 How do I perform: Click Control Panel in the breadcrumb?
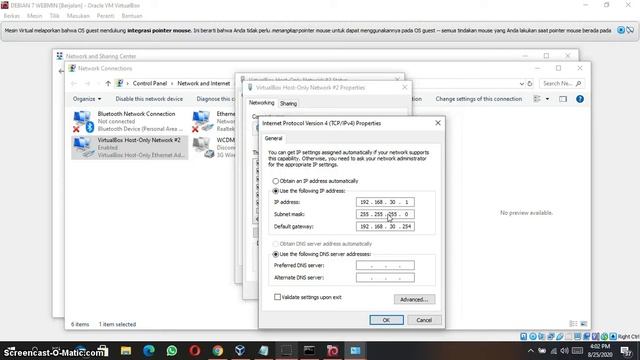tap(150, 83)
